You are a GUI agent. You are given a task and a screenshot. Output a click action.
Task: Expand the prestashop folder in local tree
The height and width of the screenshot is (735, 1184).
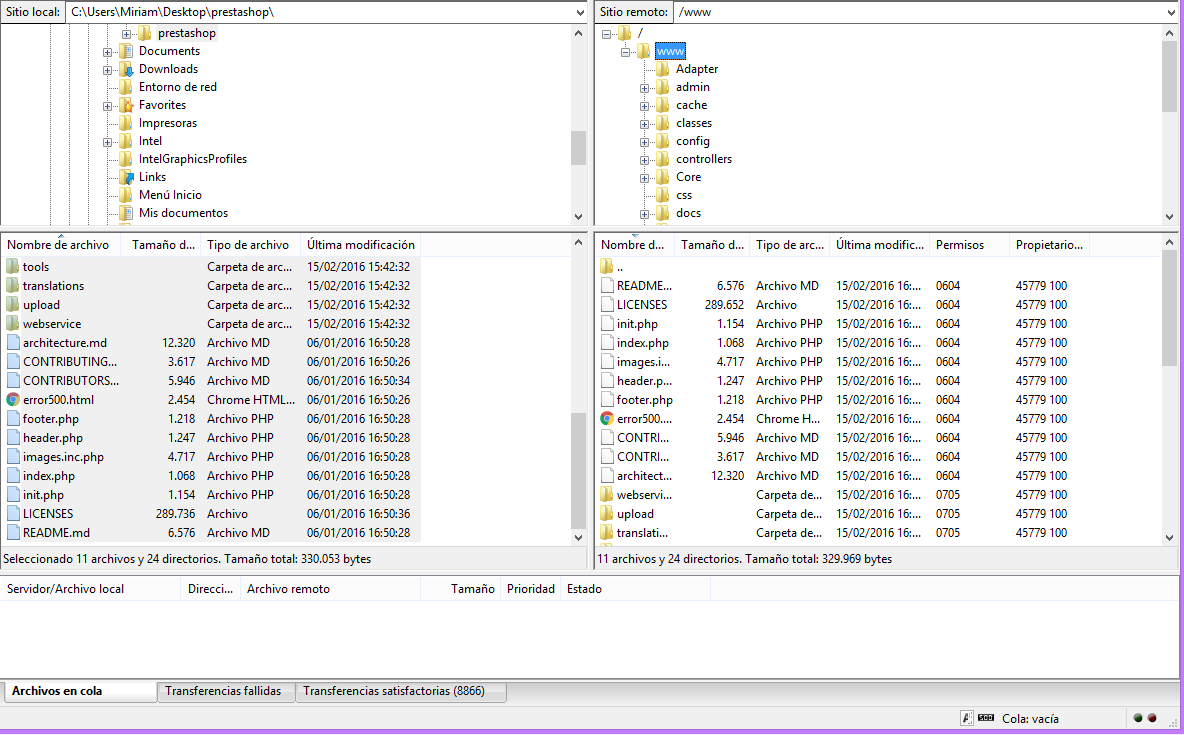(x=126, y=34)
